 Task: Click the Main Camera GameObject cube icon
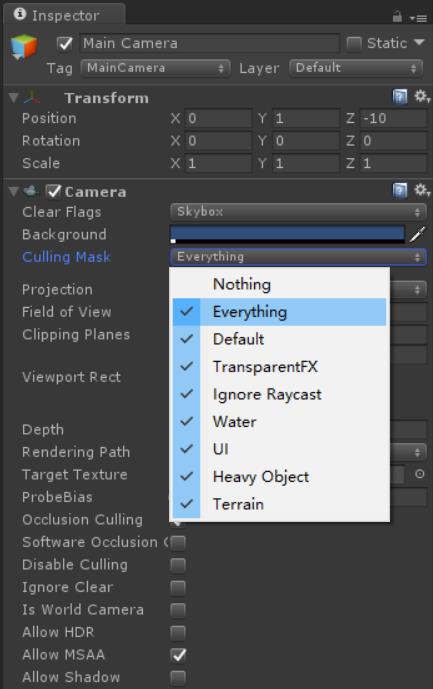coord(24,47)
